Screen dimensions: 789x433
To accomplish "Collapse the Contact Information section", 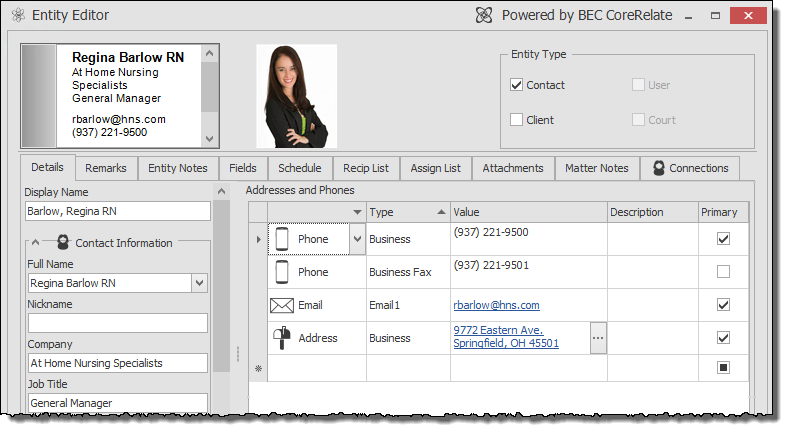I will 35,242.
